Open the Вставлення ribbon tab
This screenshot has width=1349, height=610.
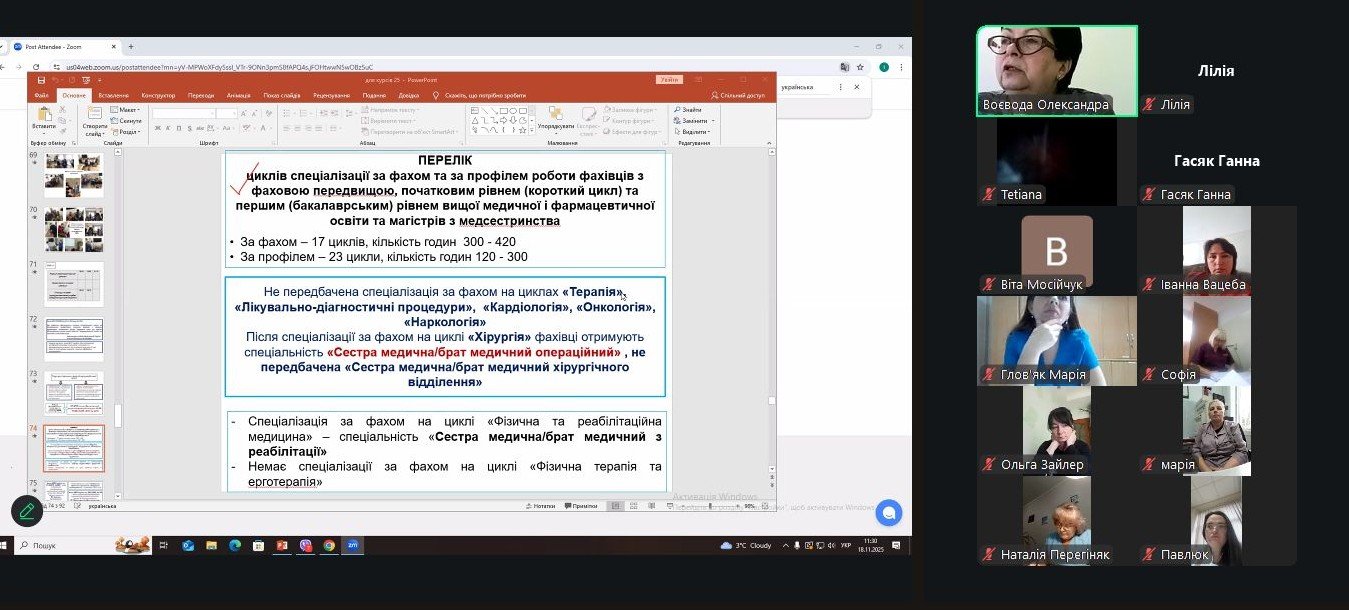click(x=113, y=95)
